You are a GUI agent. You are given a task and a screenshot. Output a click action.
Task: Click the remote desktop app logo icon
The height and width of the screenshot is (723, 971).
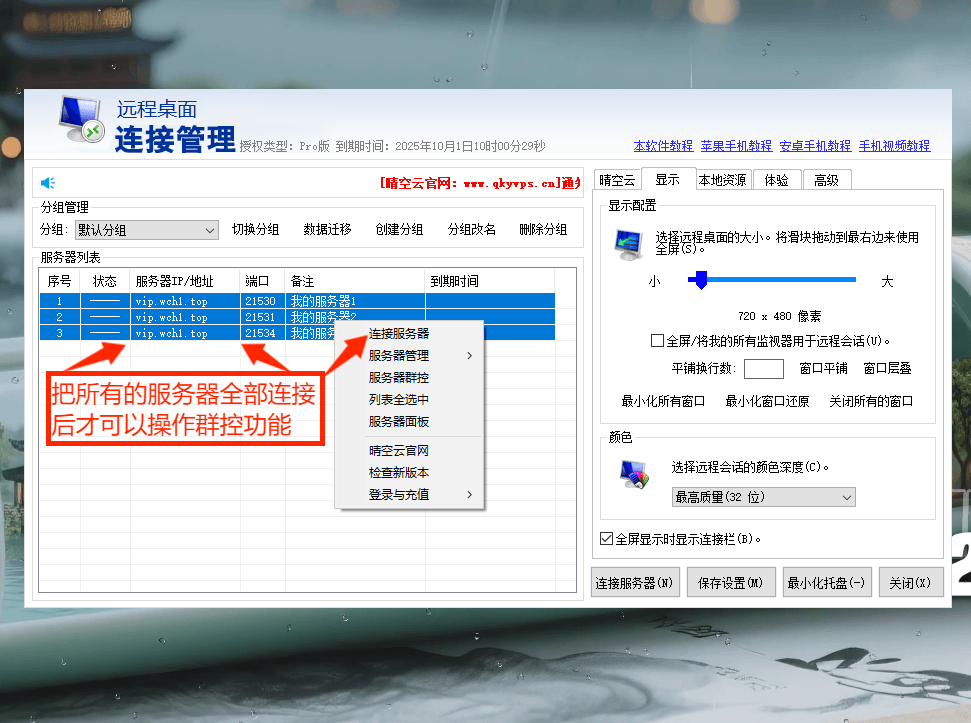pyautogui.click(x=81, y=120)
